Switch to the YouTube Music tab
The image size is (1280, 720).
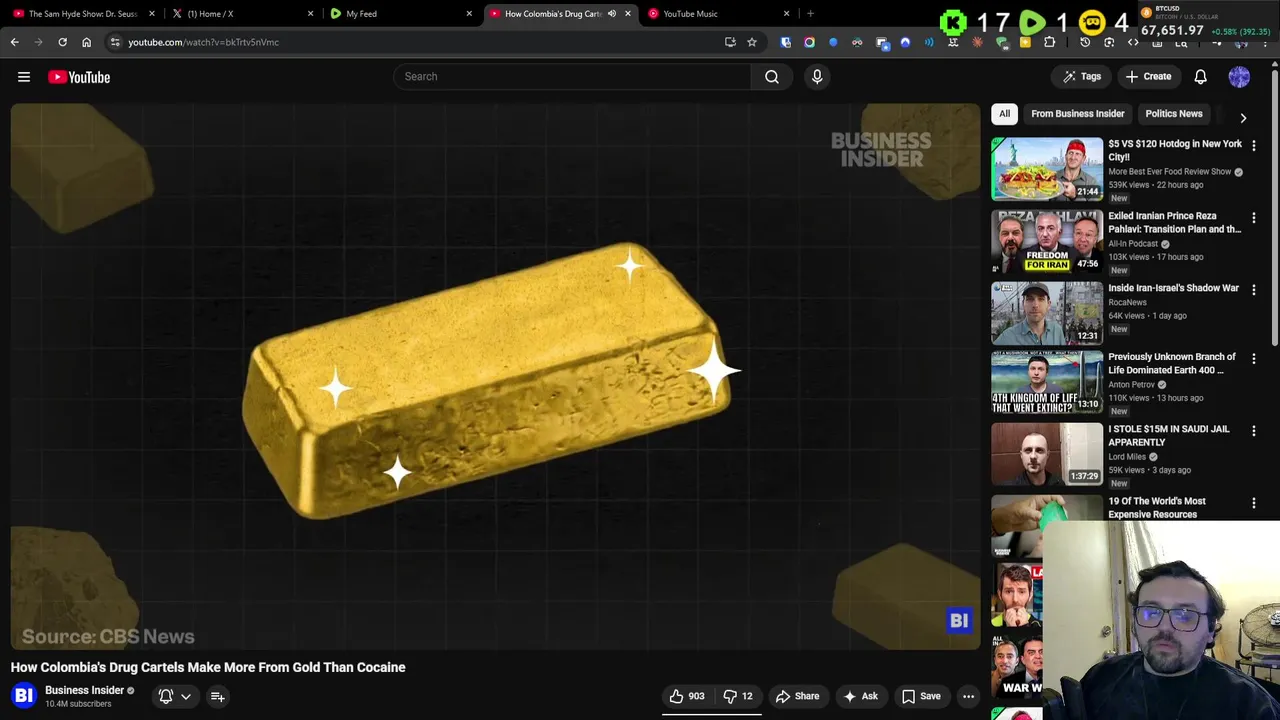tap(718, 14)
